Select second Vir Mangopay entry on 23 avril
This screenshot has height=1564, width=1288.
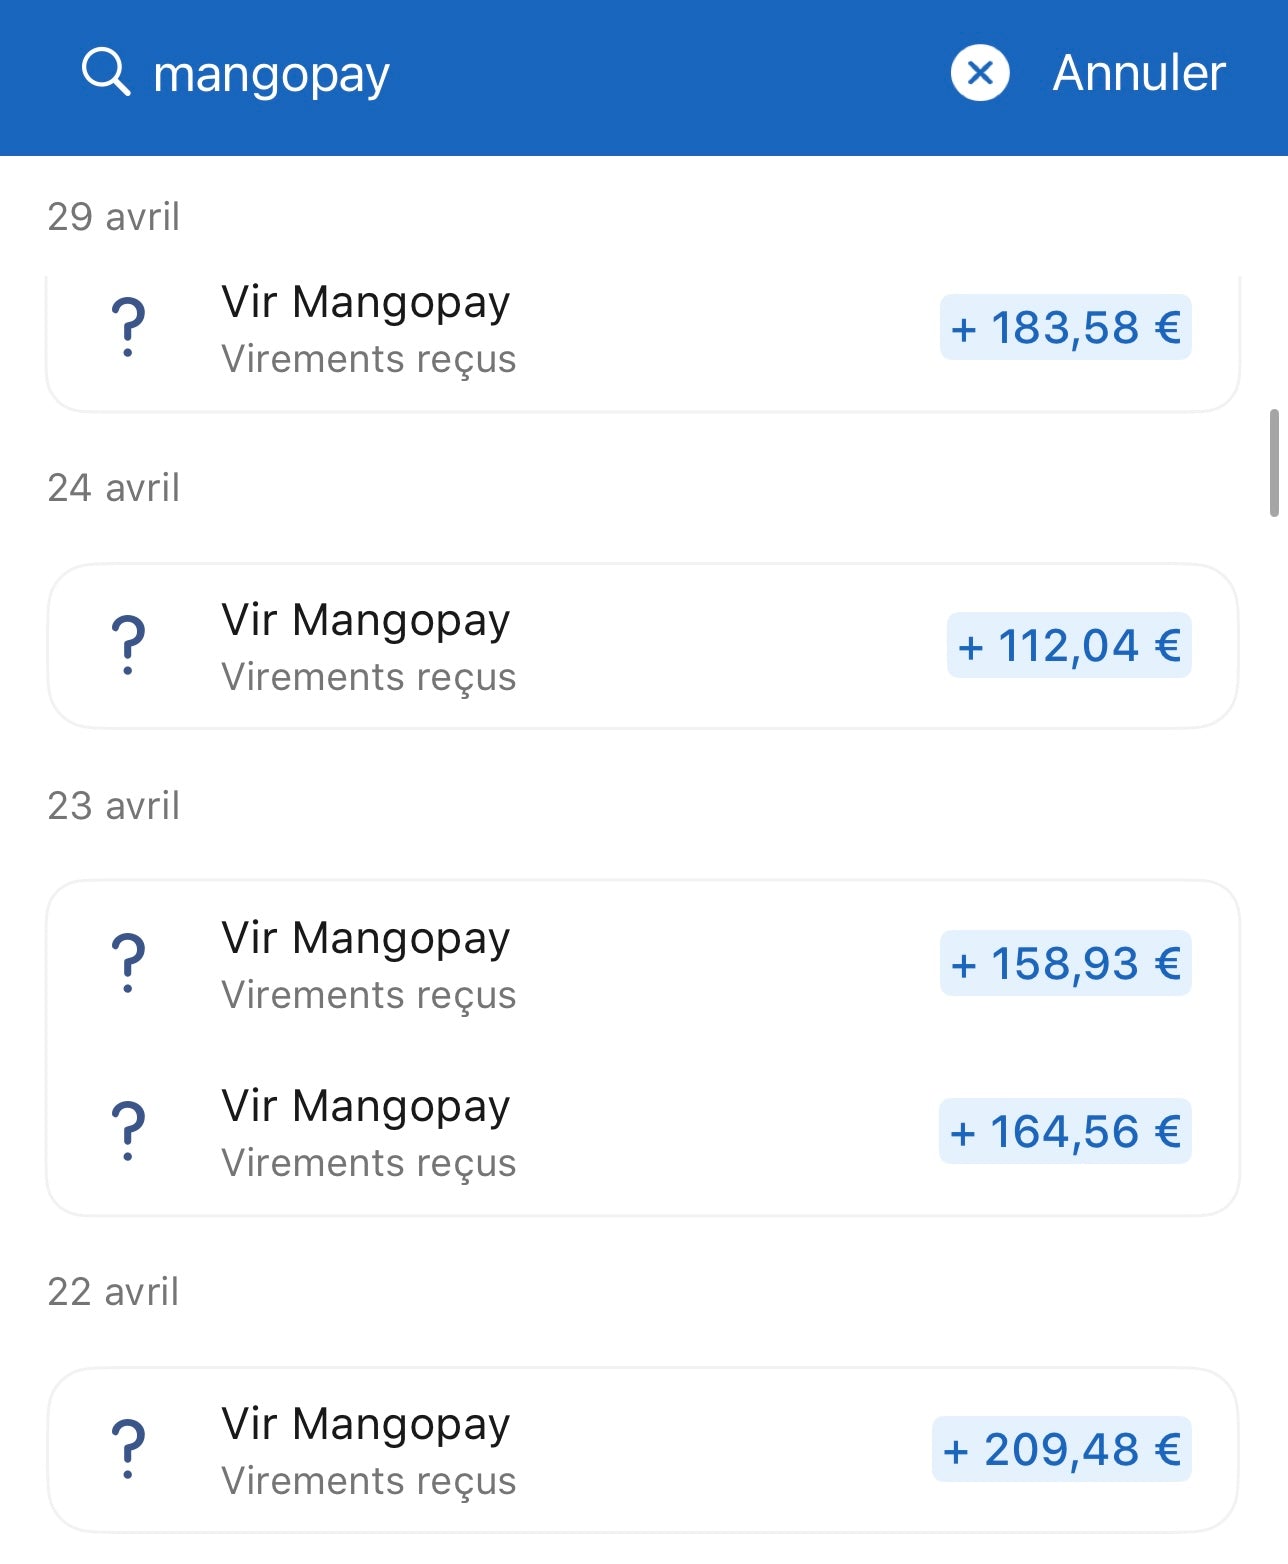643,1132
